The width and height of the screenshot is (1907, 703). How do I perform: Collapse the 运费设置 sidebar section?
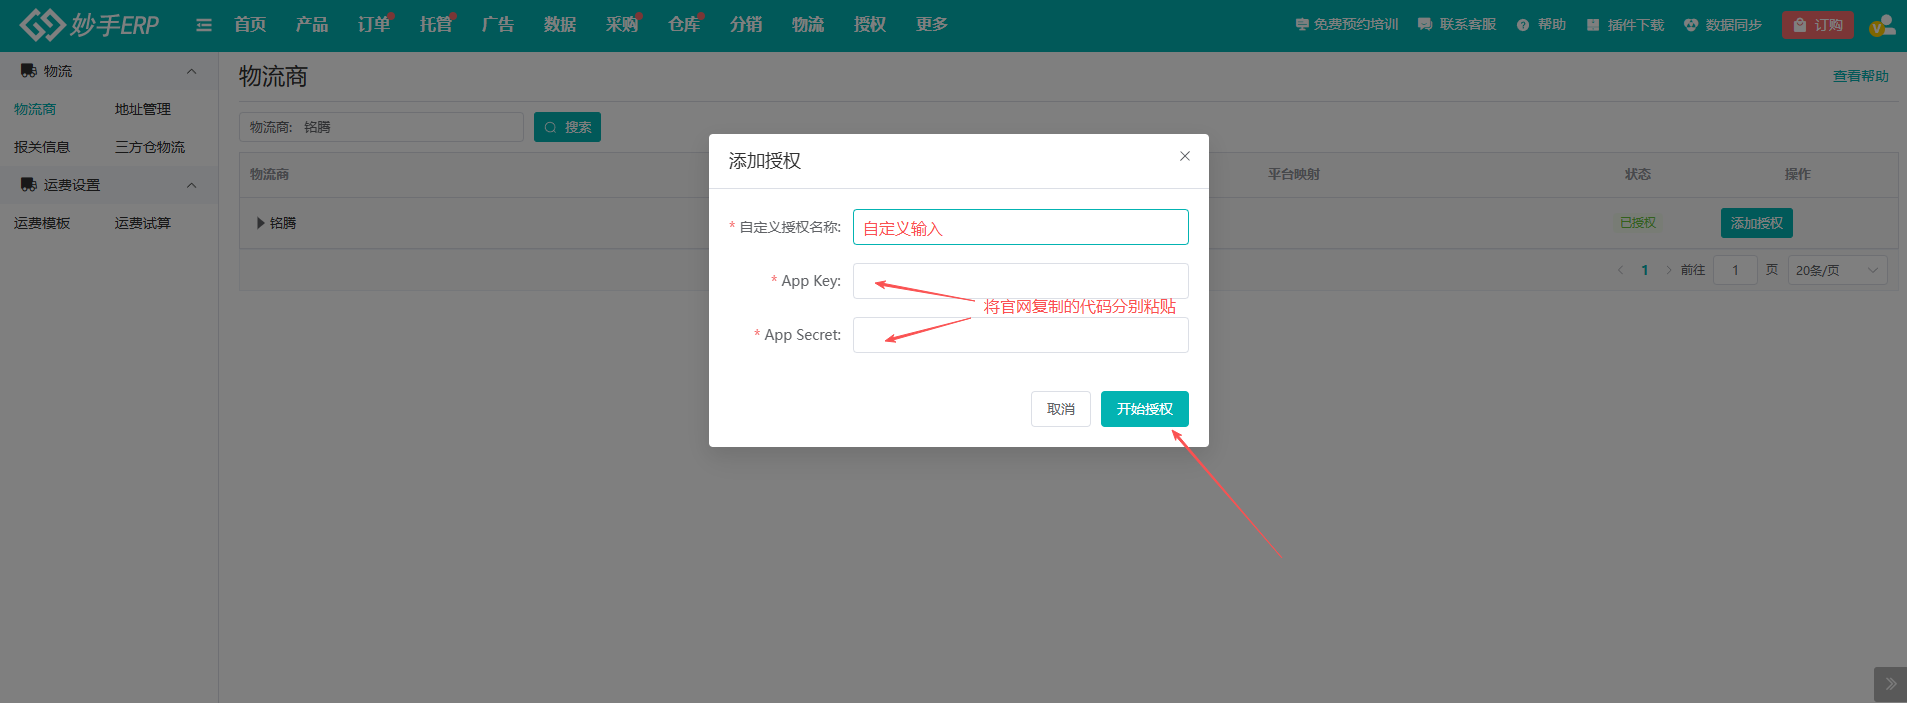click(x=191, y=185)
